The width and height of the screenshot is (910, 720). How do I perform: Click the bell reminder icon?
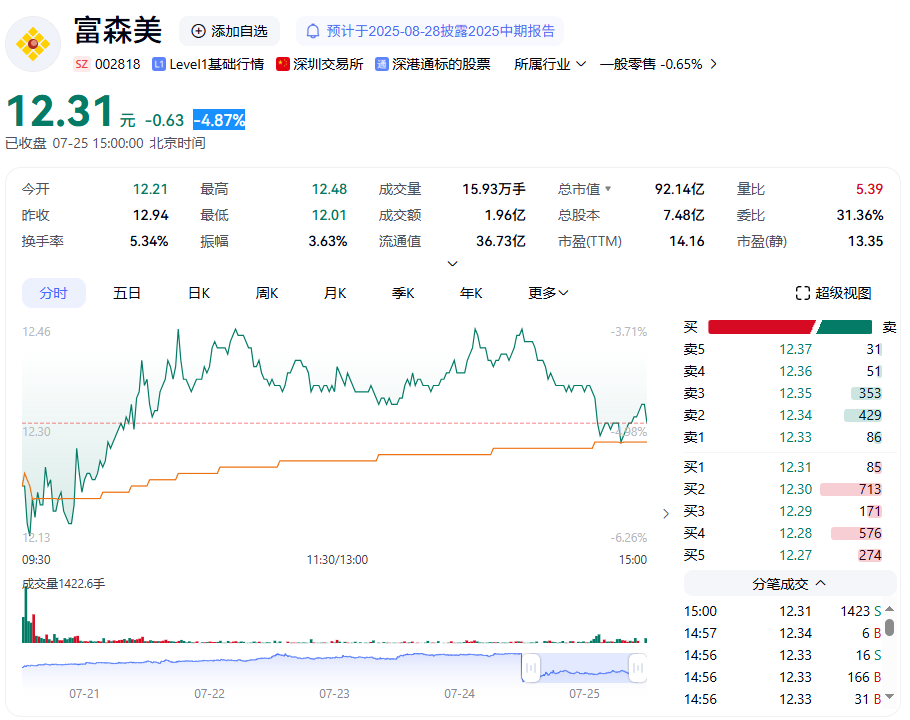[313, 31]
